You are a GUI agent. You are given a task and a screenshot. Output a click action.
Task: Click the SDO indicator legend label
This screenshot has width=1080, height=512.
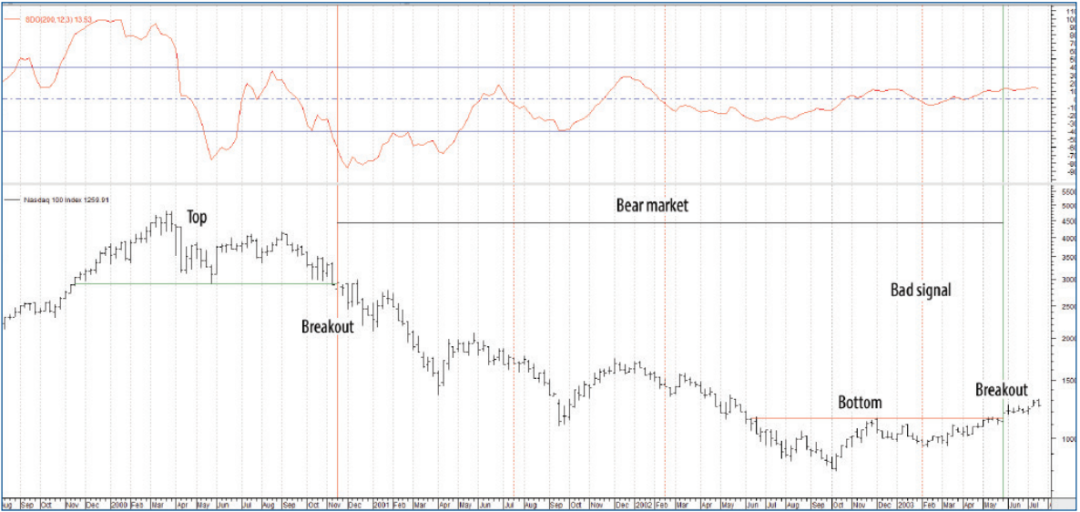click(x=47, y=16)
